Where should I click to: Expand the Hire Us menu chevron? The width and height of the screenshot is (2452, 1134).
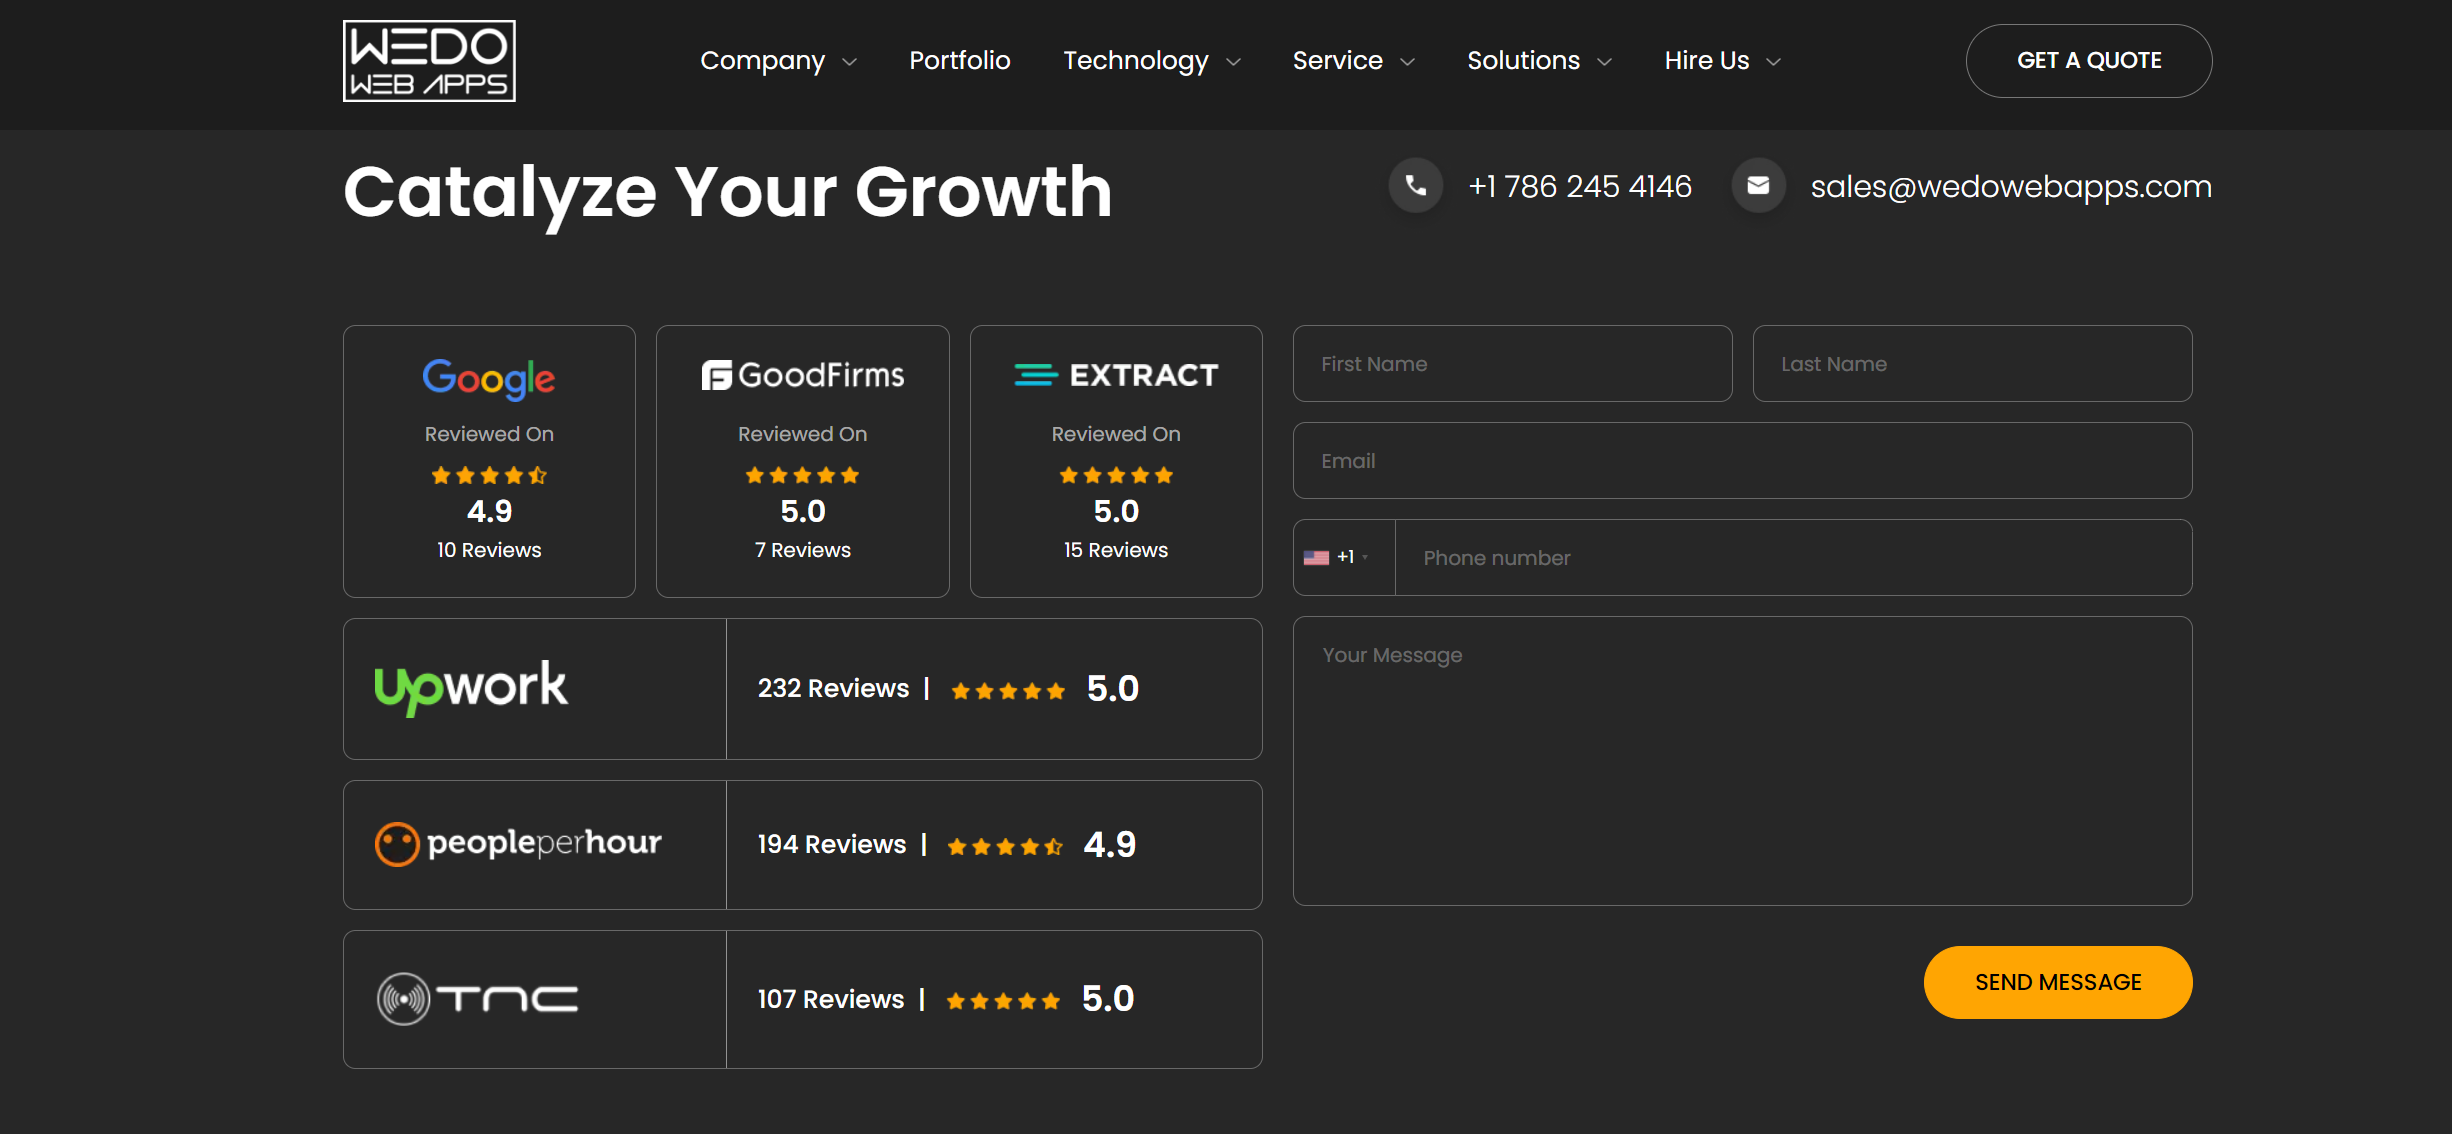[1774, 62]
